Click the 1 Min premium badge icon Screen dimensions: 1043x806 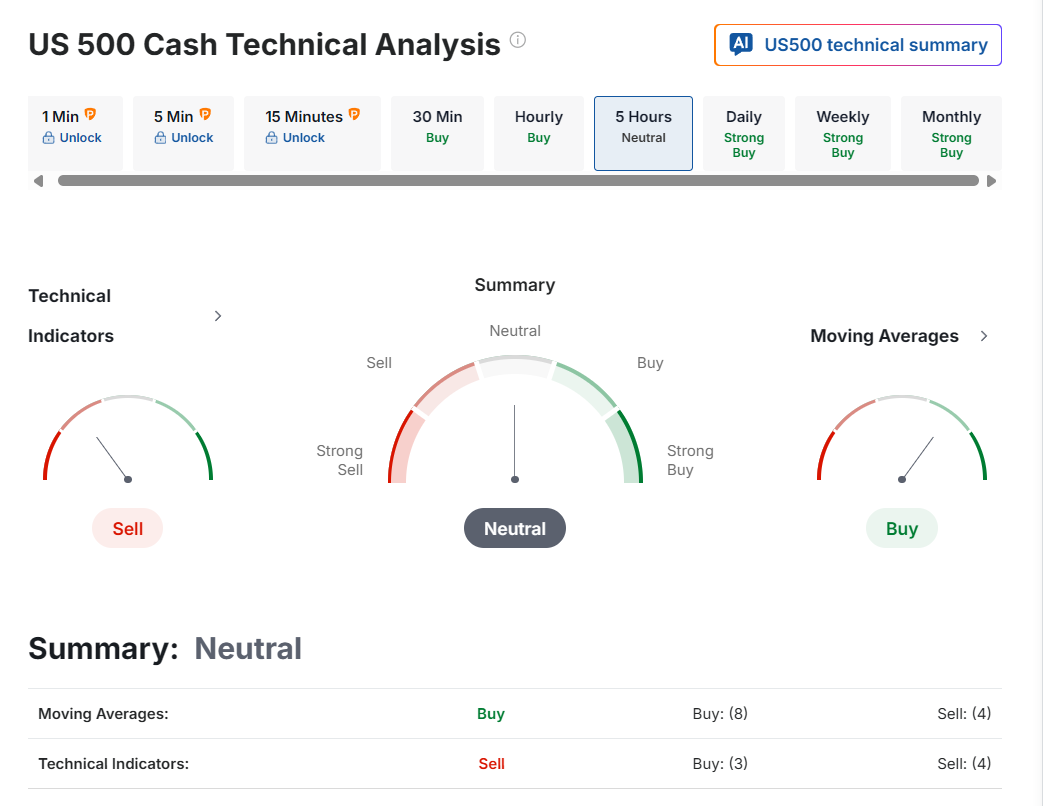pyautogui.click(x=91, y=115)
